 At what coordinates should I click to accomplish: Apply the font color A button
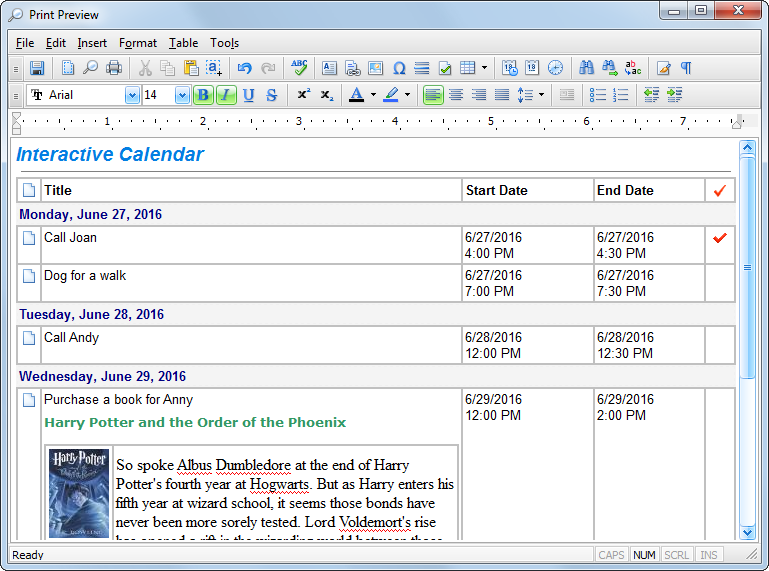click(357, 95)
